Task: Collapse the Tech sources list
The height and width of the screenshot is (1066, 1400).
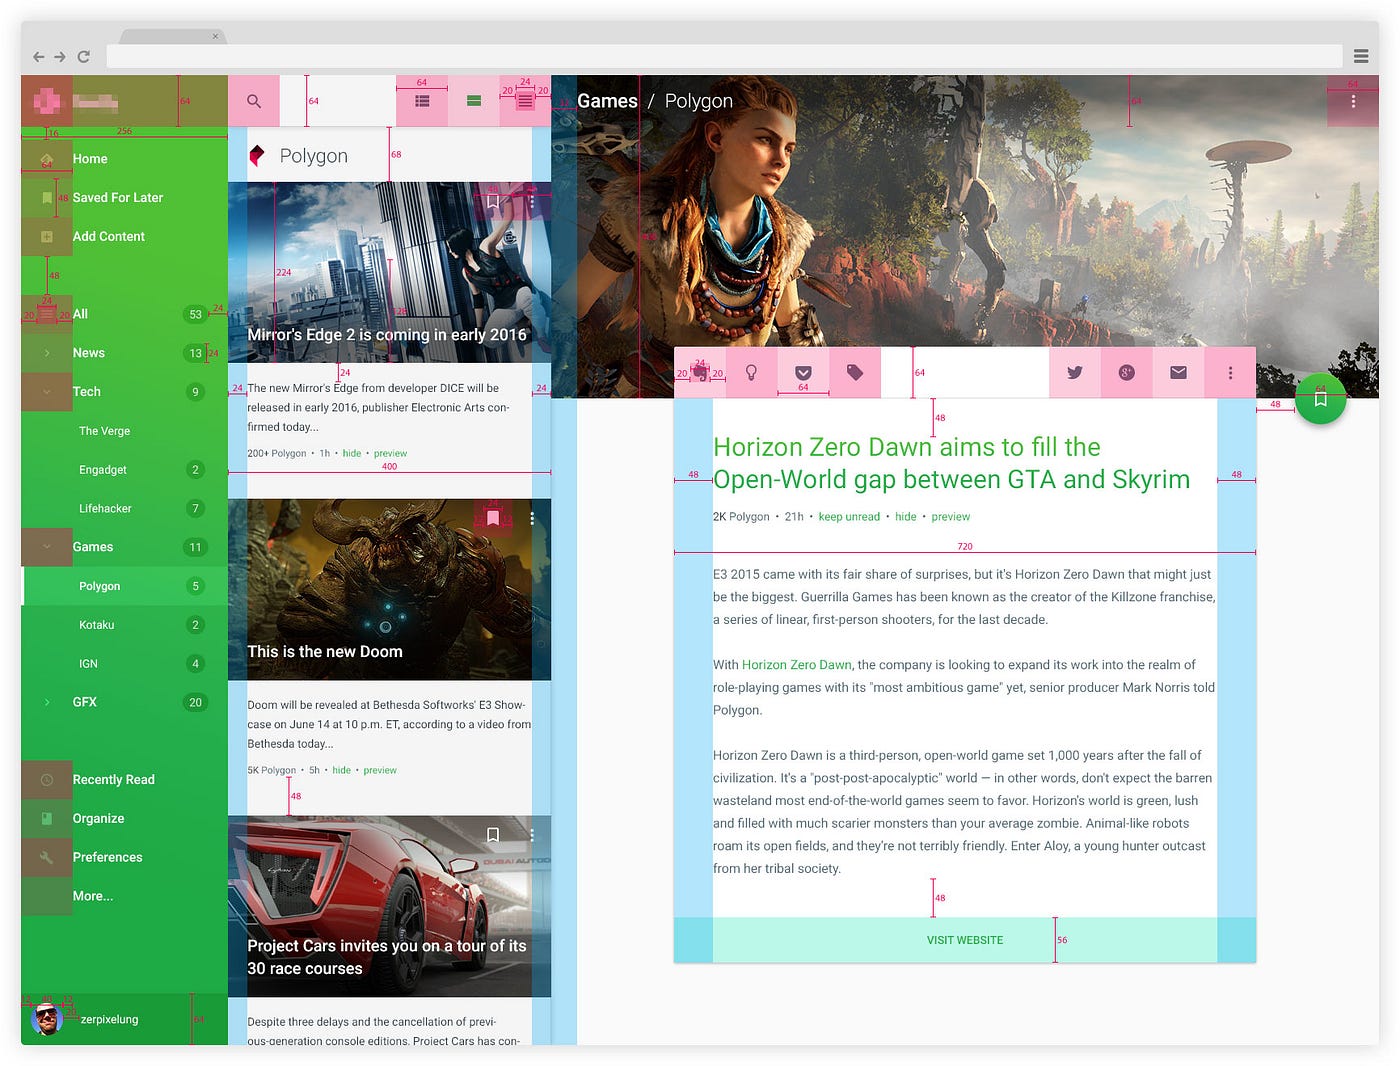Action: pos(46,391)
